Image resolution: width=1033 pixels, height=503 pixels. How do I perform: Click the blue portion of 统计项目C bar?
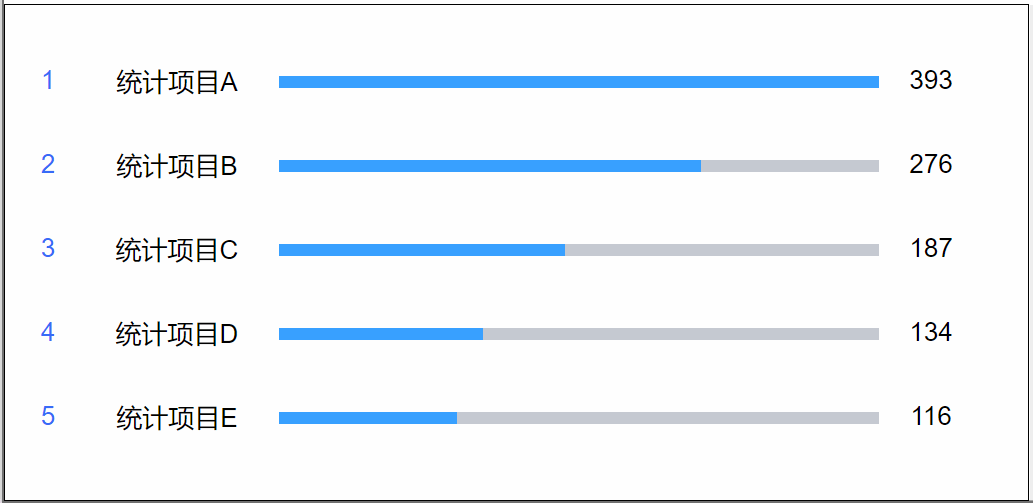pyautogui.click(x=422, y=250)
